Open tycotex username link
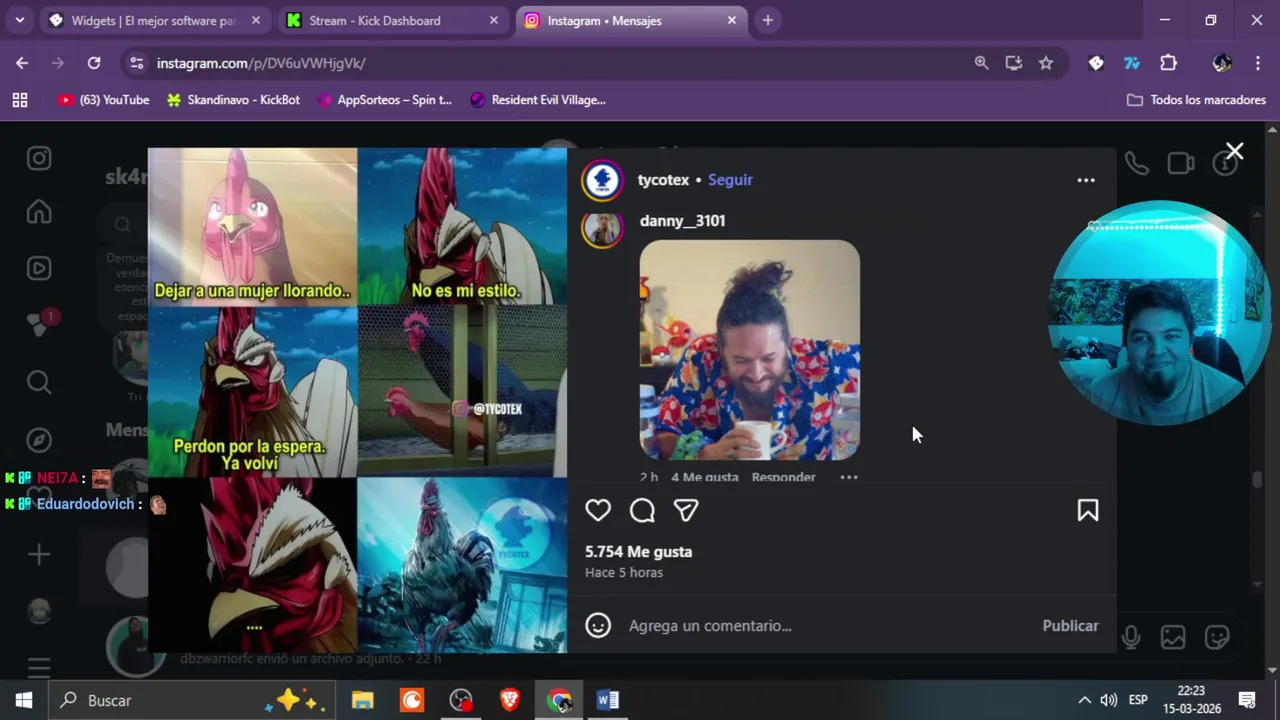This screenshot has height=720, width=1280. (663, 180)
